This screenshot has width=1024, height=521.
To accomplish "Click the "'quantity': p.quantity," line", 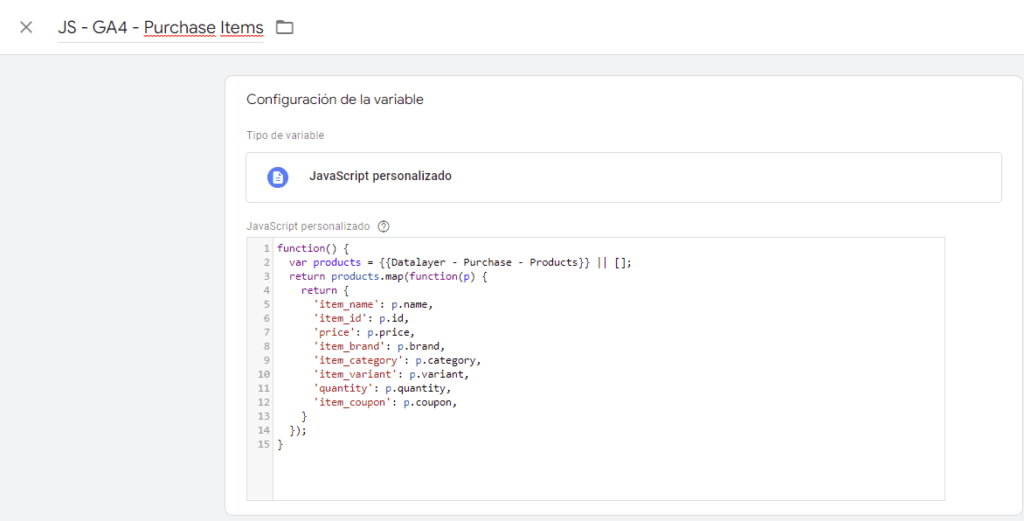I will point(382,388).
